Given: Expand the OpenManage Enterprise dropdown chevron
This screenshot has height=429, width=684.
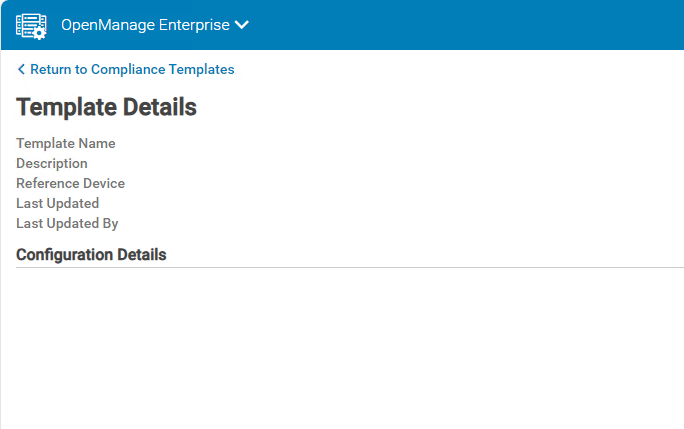Looking at the screenshot, I should (x=241, y=25).
